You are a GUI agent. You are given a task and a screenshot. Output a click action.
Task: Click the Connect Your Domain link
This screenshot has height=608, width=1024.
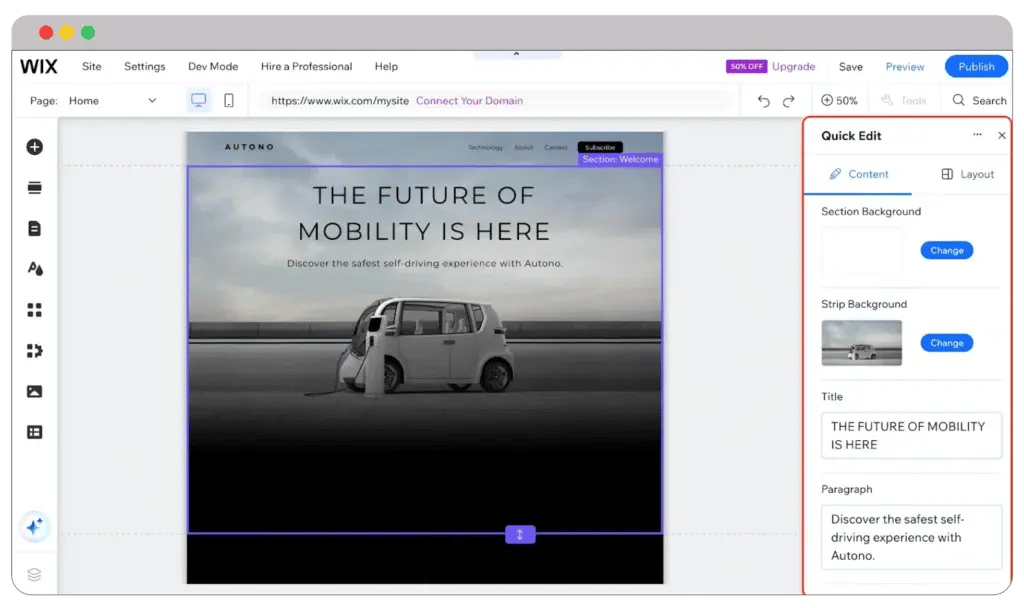click(x=469, y=101)
